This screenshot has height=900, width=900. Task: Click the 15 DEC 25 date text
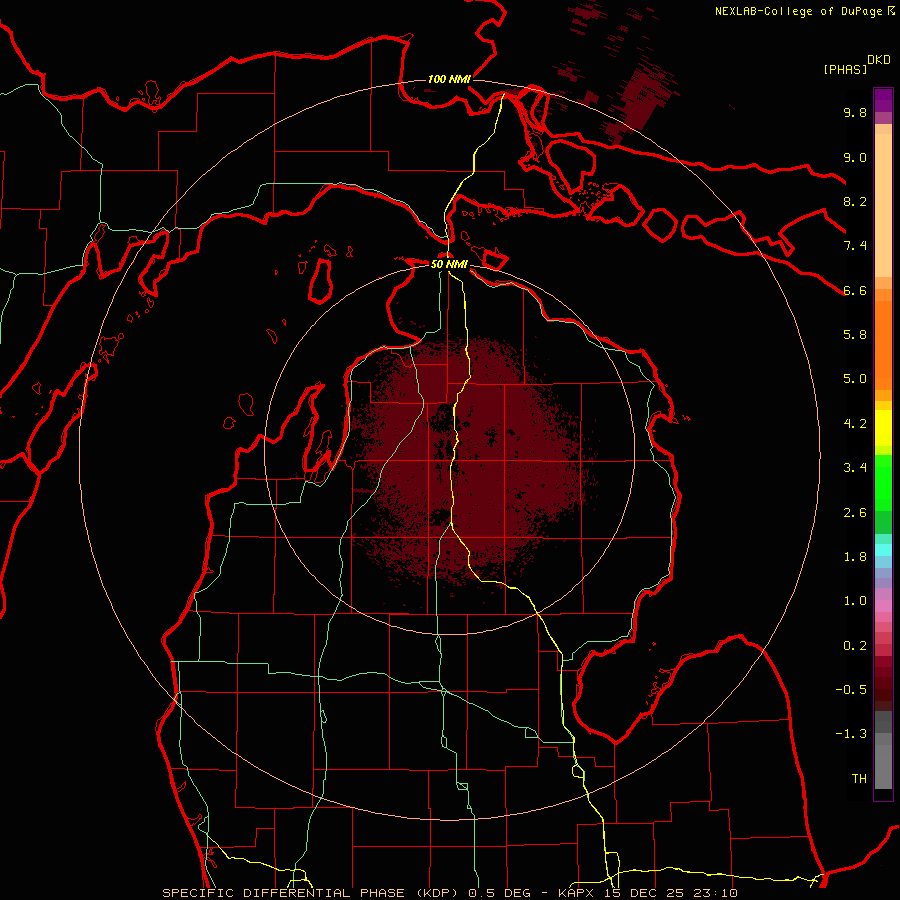[646, 893]
